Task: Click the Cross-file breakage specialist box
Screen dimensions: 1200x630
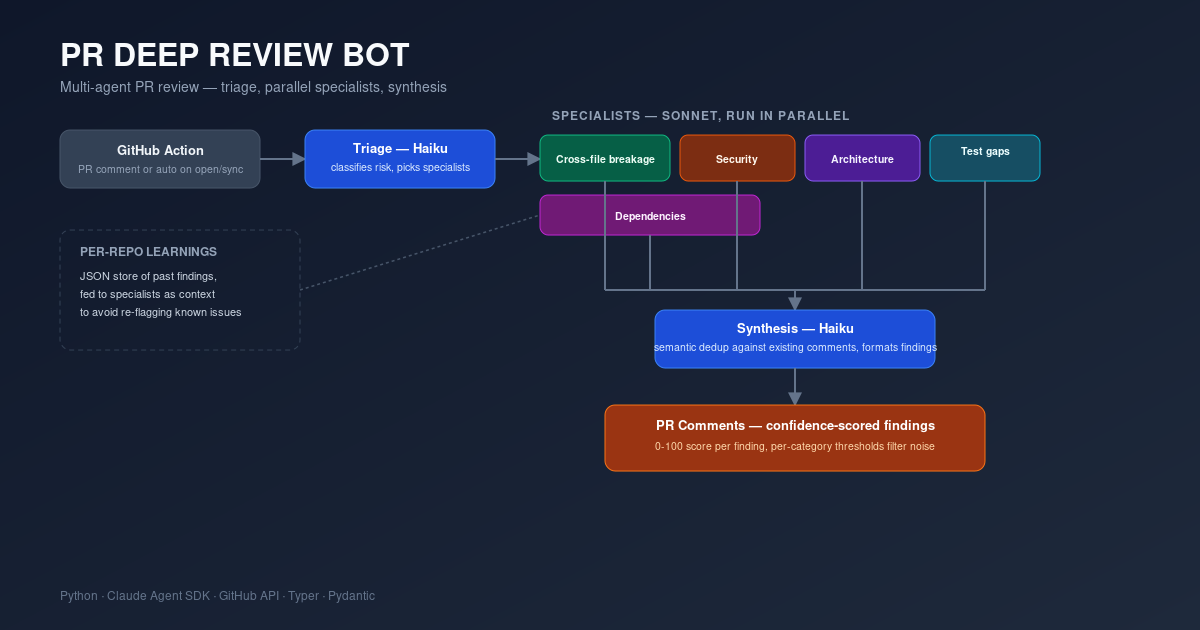Action: 605,158
